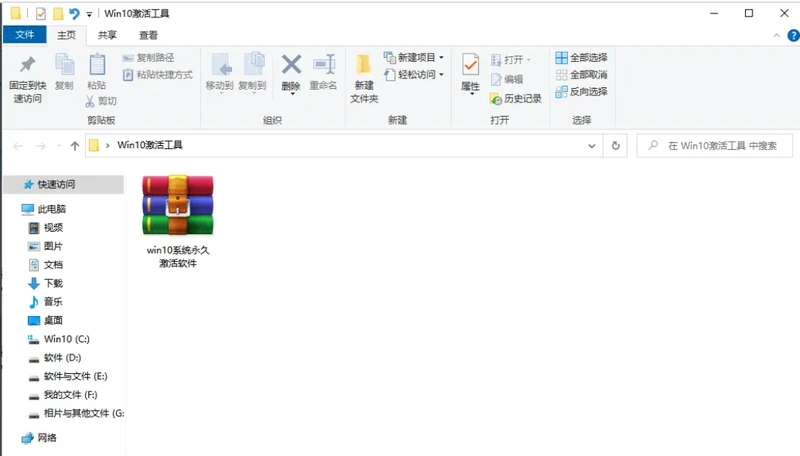Image resolution: width=800 pixels, height=456 pixels.
Task: Click Select all
Action: [582, 58]
